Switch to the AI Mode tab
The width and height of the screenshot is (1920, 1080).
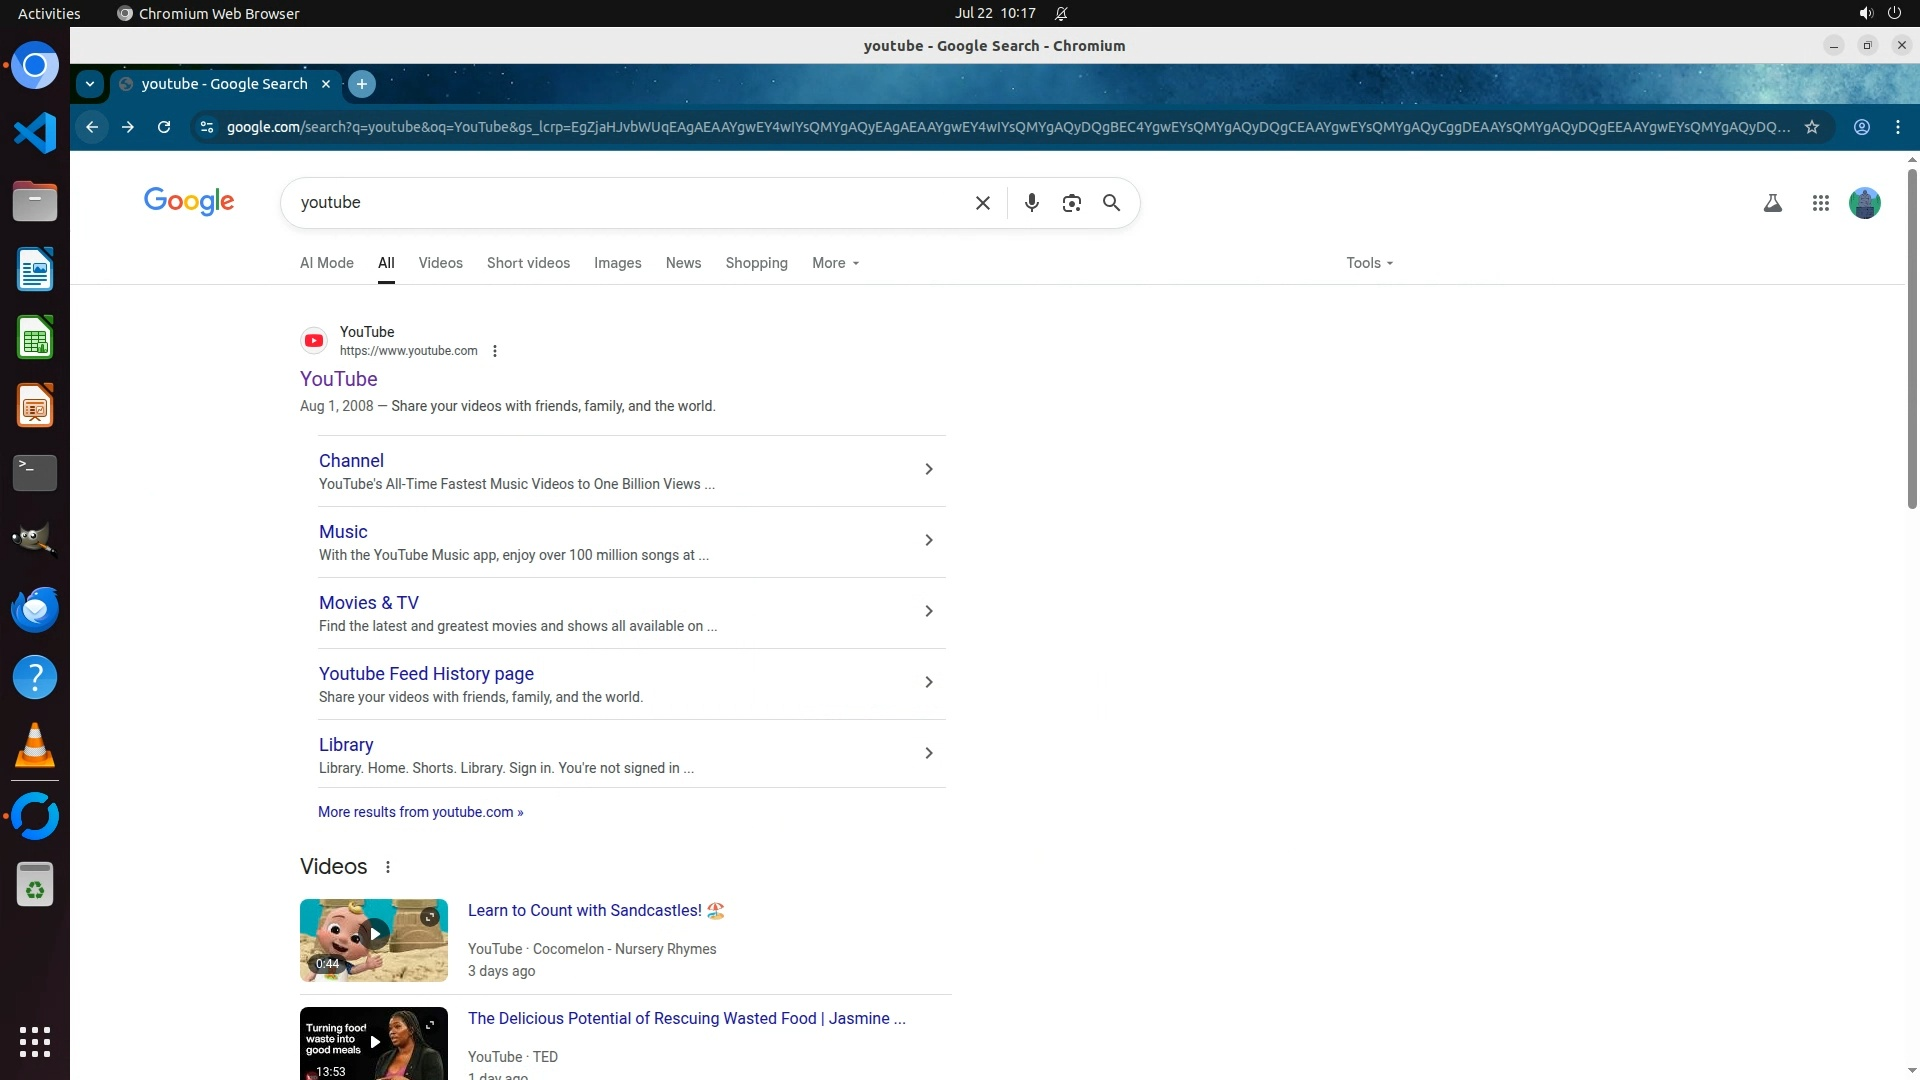tap(326, 263)
